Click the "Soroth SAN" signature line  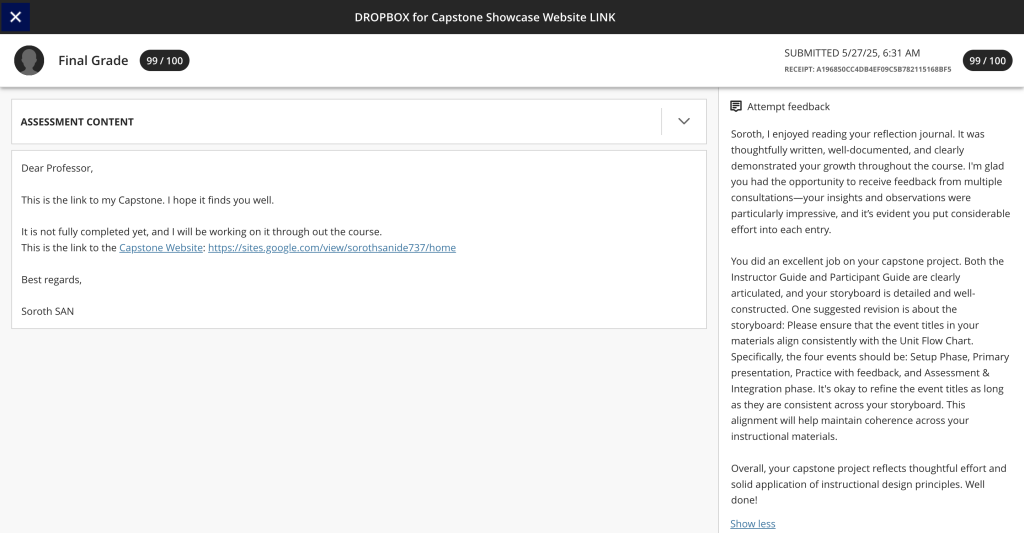pyautogui.click(x=48, y=312)
